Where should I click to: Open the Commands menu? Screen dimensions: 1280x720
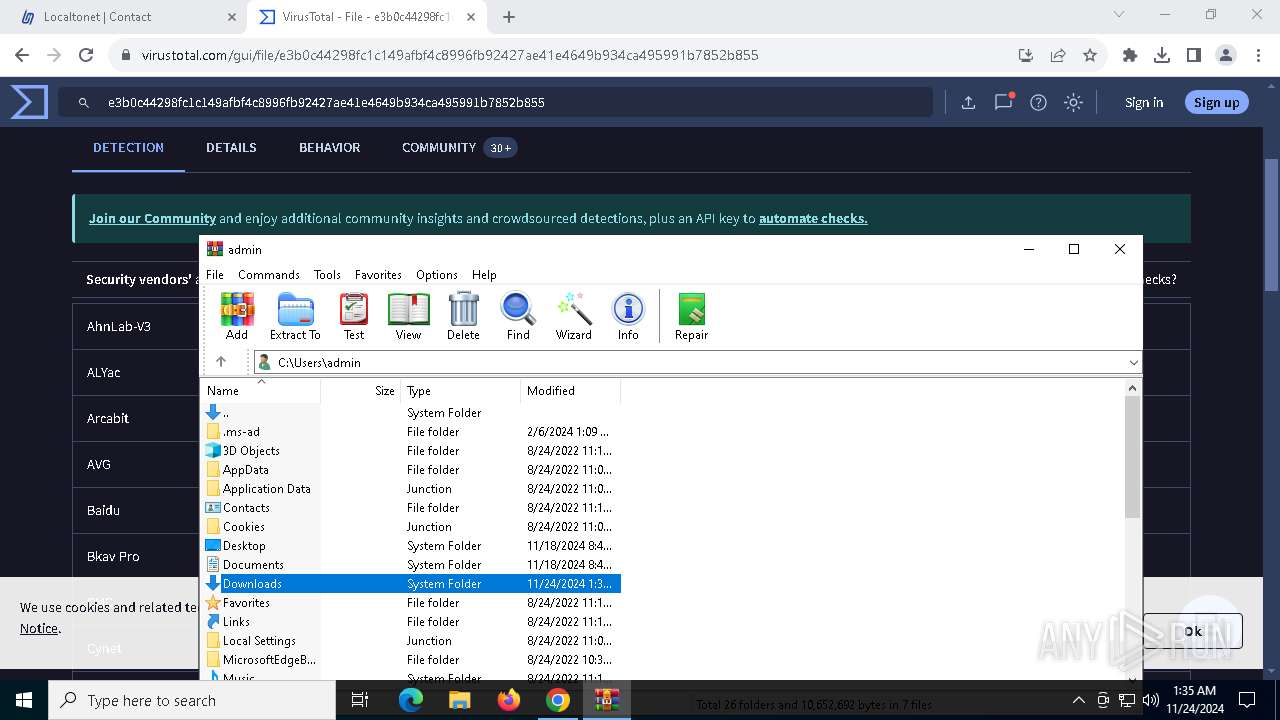(269, 274)
